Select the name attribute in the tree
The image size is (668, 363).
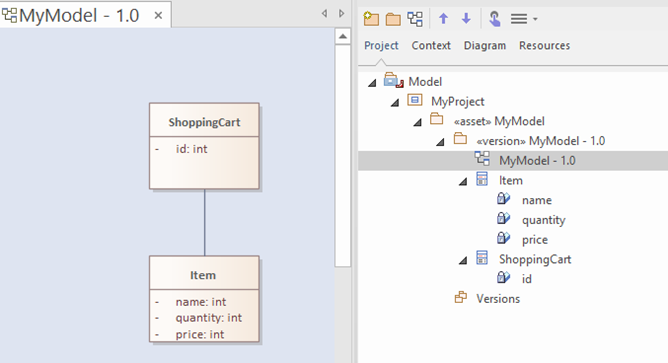536,200
